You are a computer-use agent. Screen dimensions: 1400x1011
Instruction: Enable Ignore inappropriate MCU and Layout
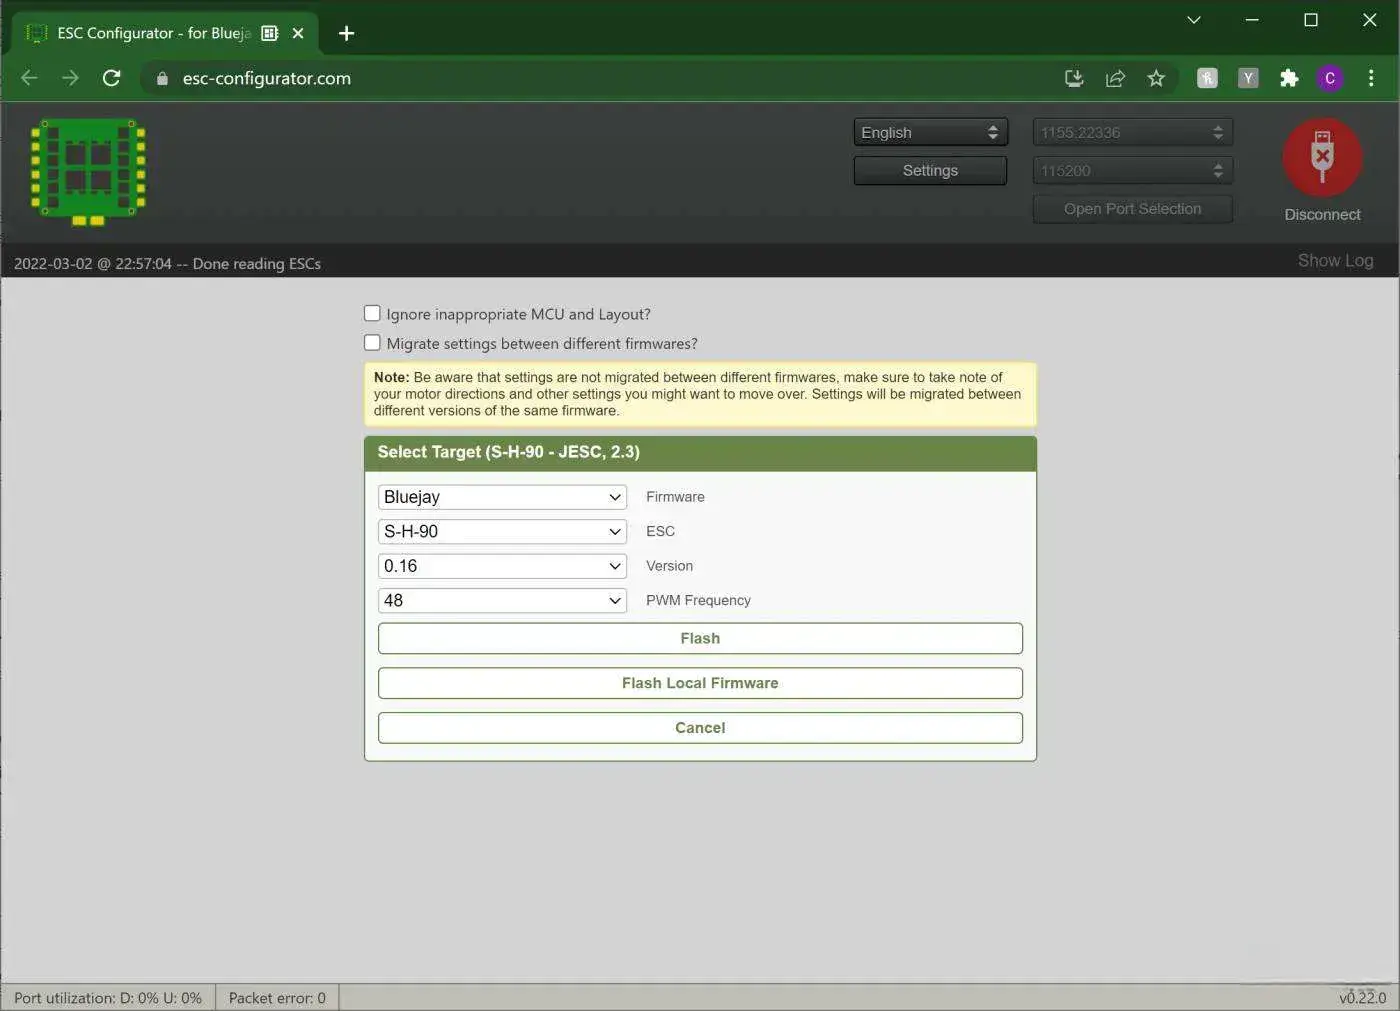coord(372,313)
